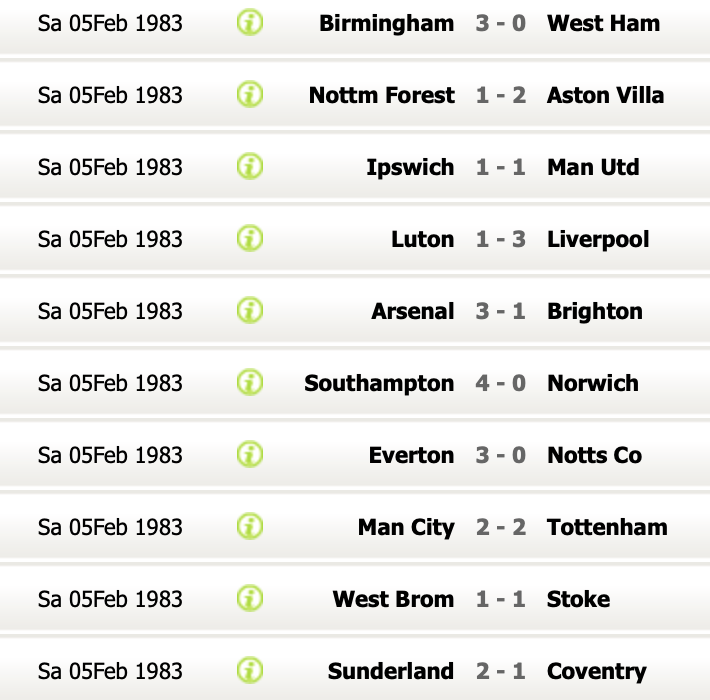The width and height of the screenshot is (710, 700).
Task: Click the Stoke team name
Action: [x=578, y=599]
